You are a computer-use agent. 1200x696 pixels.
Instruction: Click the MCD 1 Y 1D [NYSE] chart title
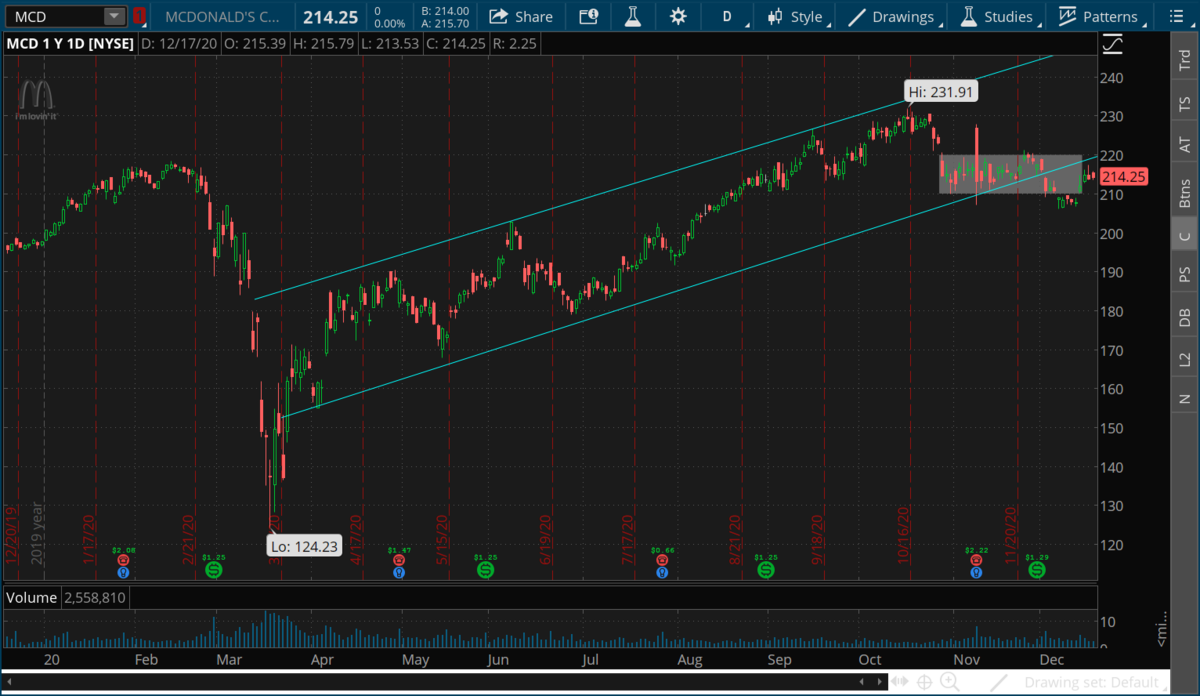[x=69, y=44]
